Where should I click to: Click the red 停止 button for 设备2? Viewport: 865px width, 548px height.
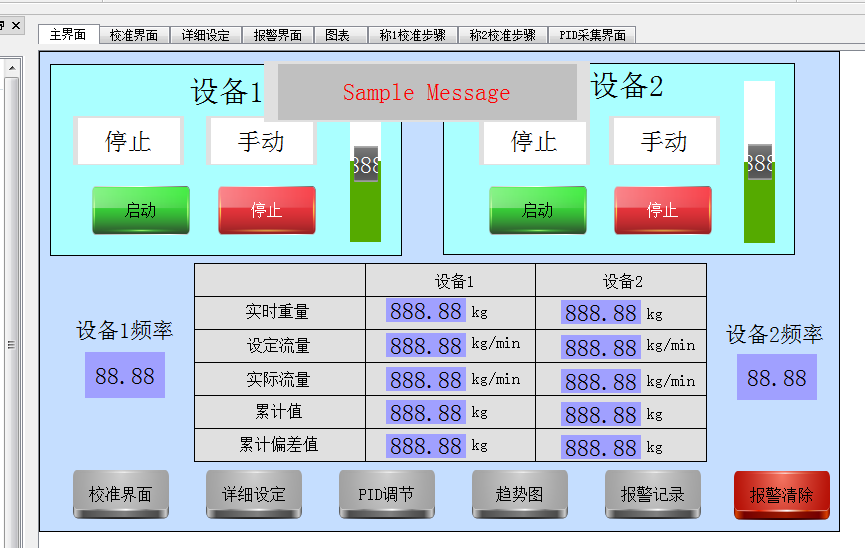click(x=663, y=210)
